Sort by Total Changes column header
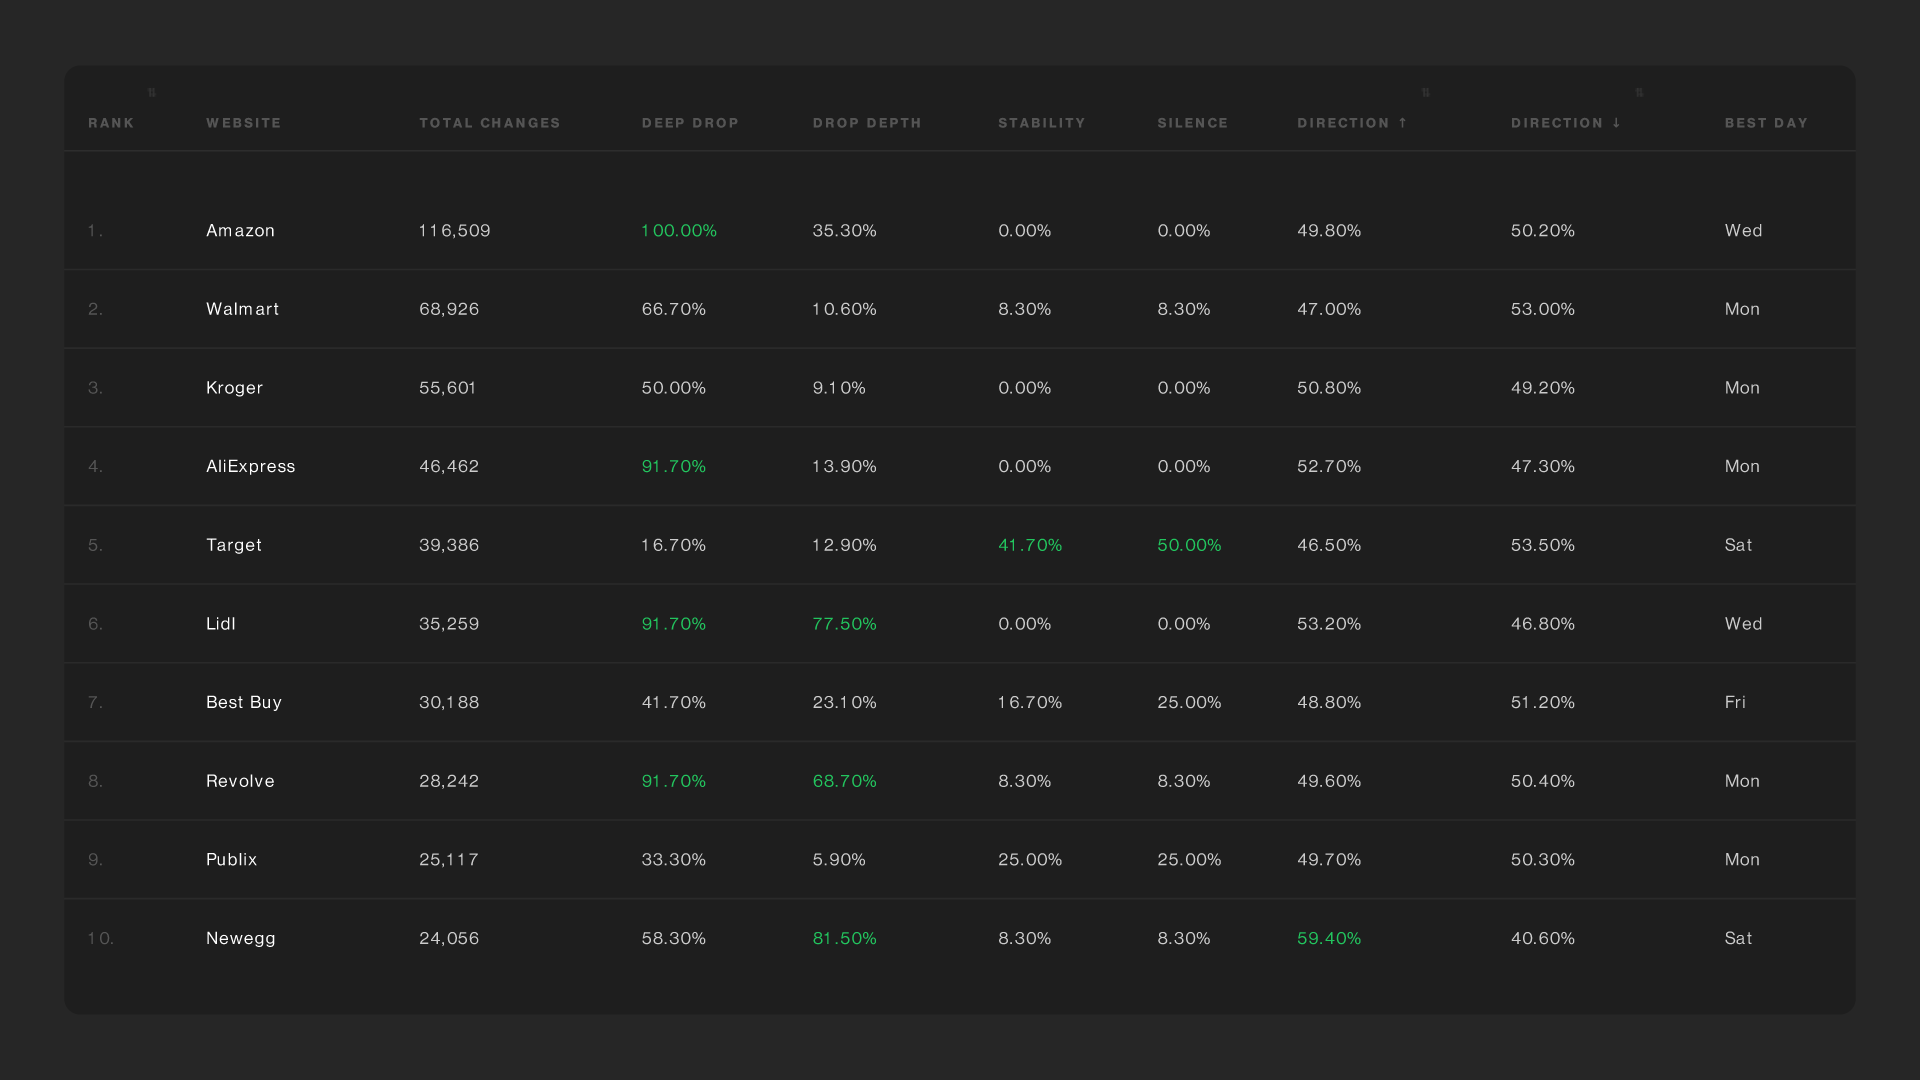Screen dimensions: 1920x1080 click(x=489, y=123)
